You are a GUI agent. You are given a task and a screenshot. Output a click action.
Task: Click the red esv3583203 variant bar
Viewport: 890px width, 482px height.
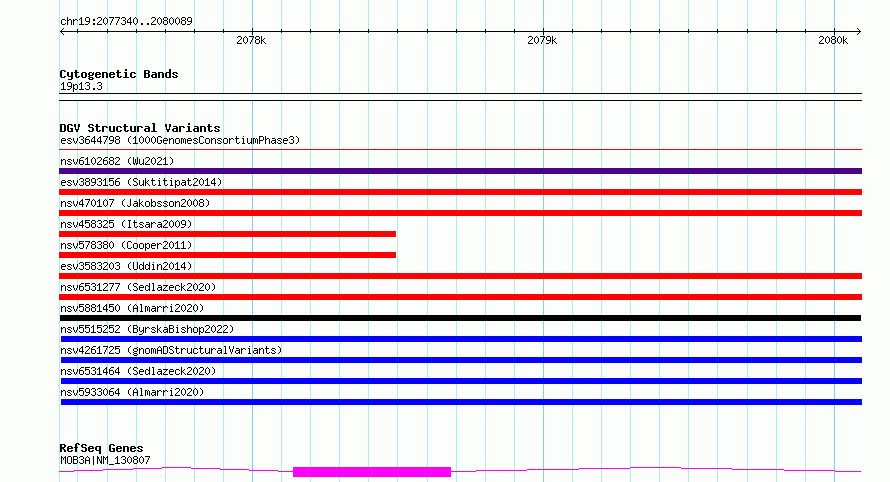(460, 276)
